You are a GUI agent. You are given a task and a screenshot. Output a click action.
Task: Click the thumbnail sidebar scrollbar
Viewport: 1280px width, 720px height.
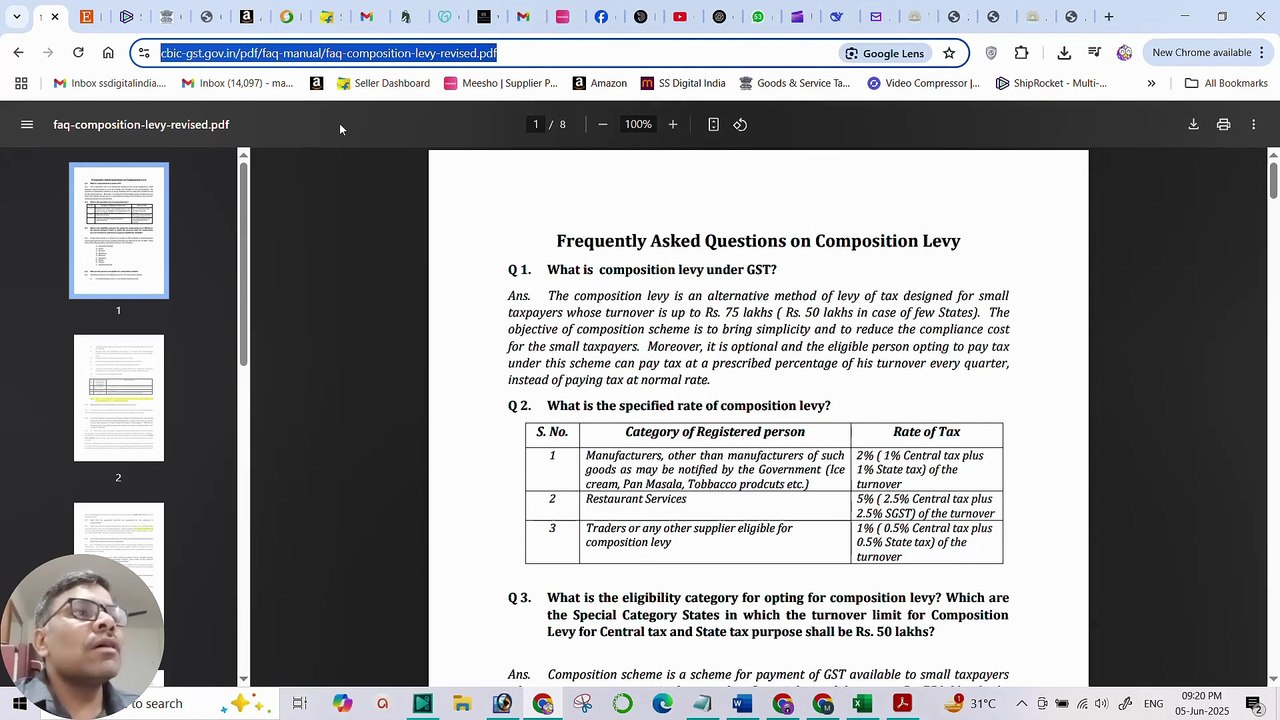pyautogui.click(x=243, y=265)
